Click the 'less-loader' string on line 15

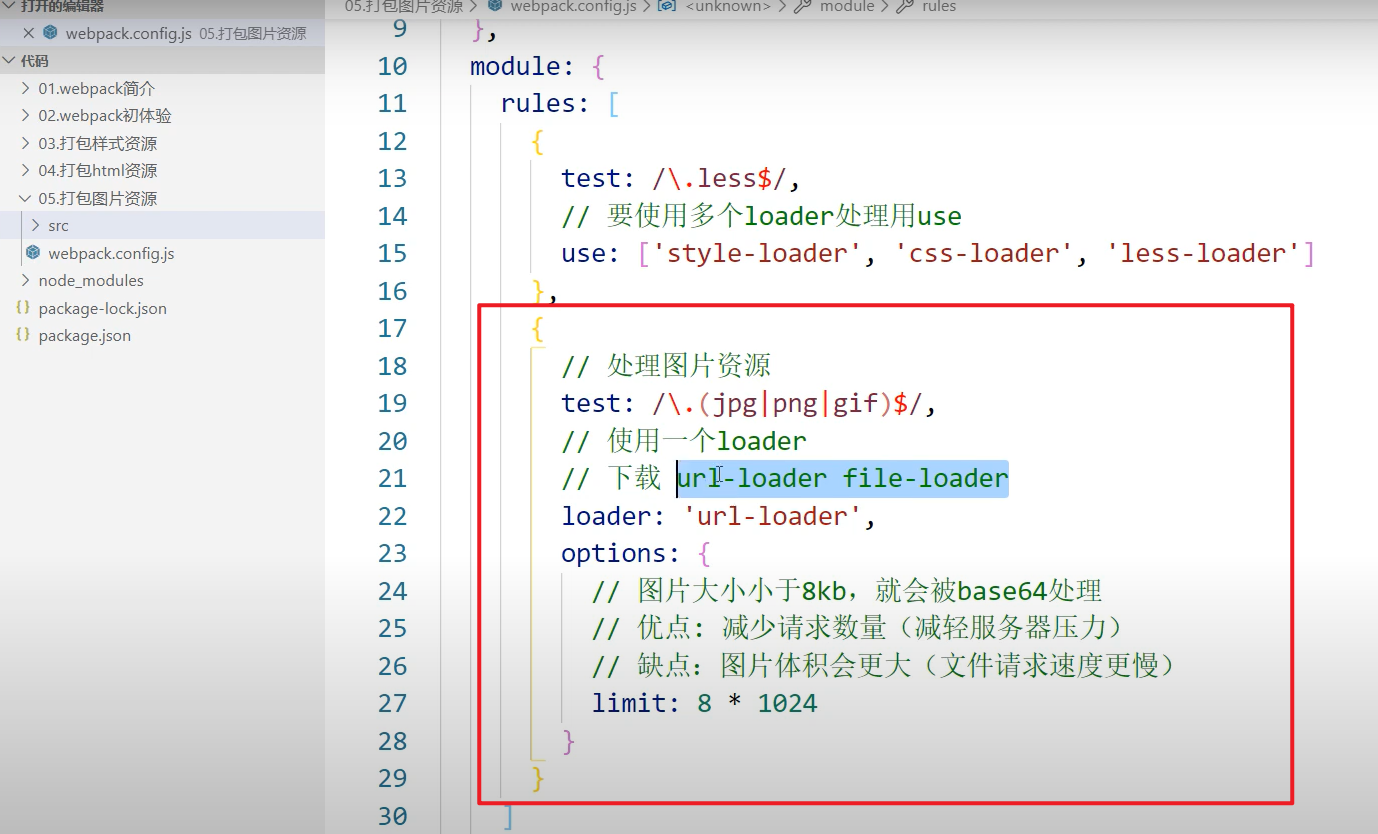tap(1204, 254)
